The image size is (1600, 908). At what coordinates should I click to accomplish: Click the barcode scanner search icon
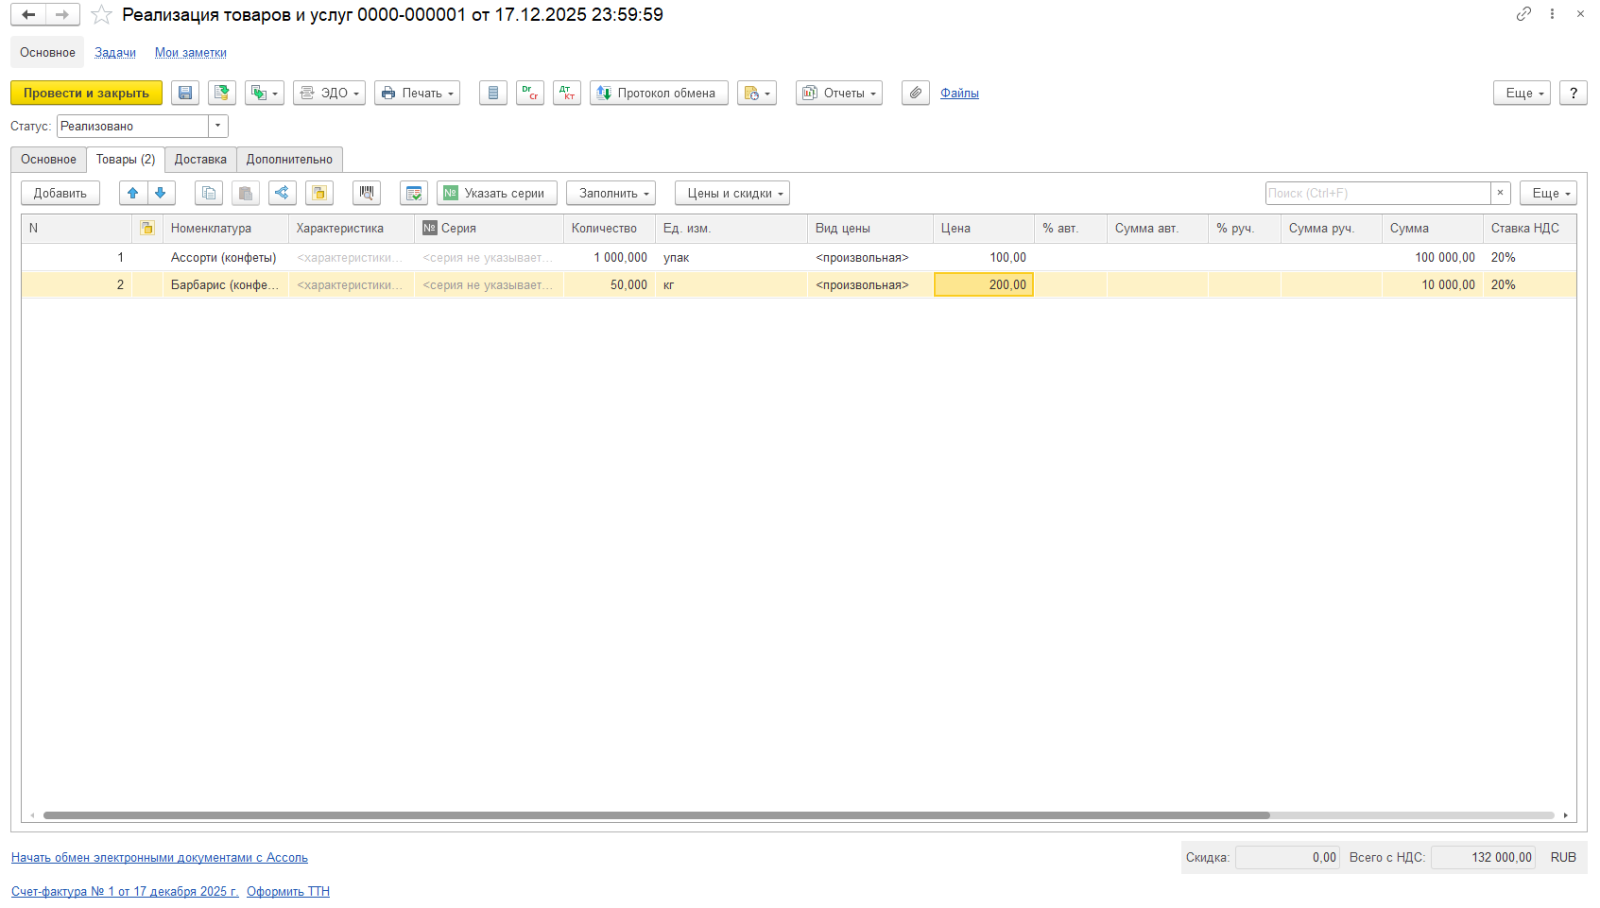(x=367, y=193)
